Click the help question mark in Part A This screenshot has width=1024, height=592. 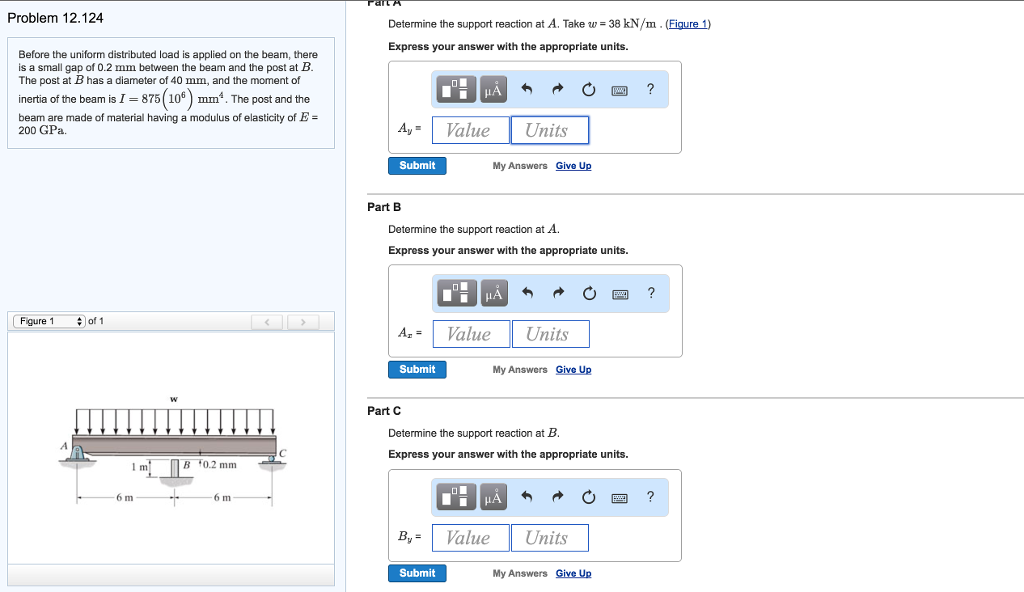(x=650, y=89)
